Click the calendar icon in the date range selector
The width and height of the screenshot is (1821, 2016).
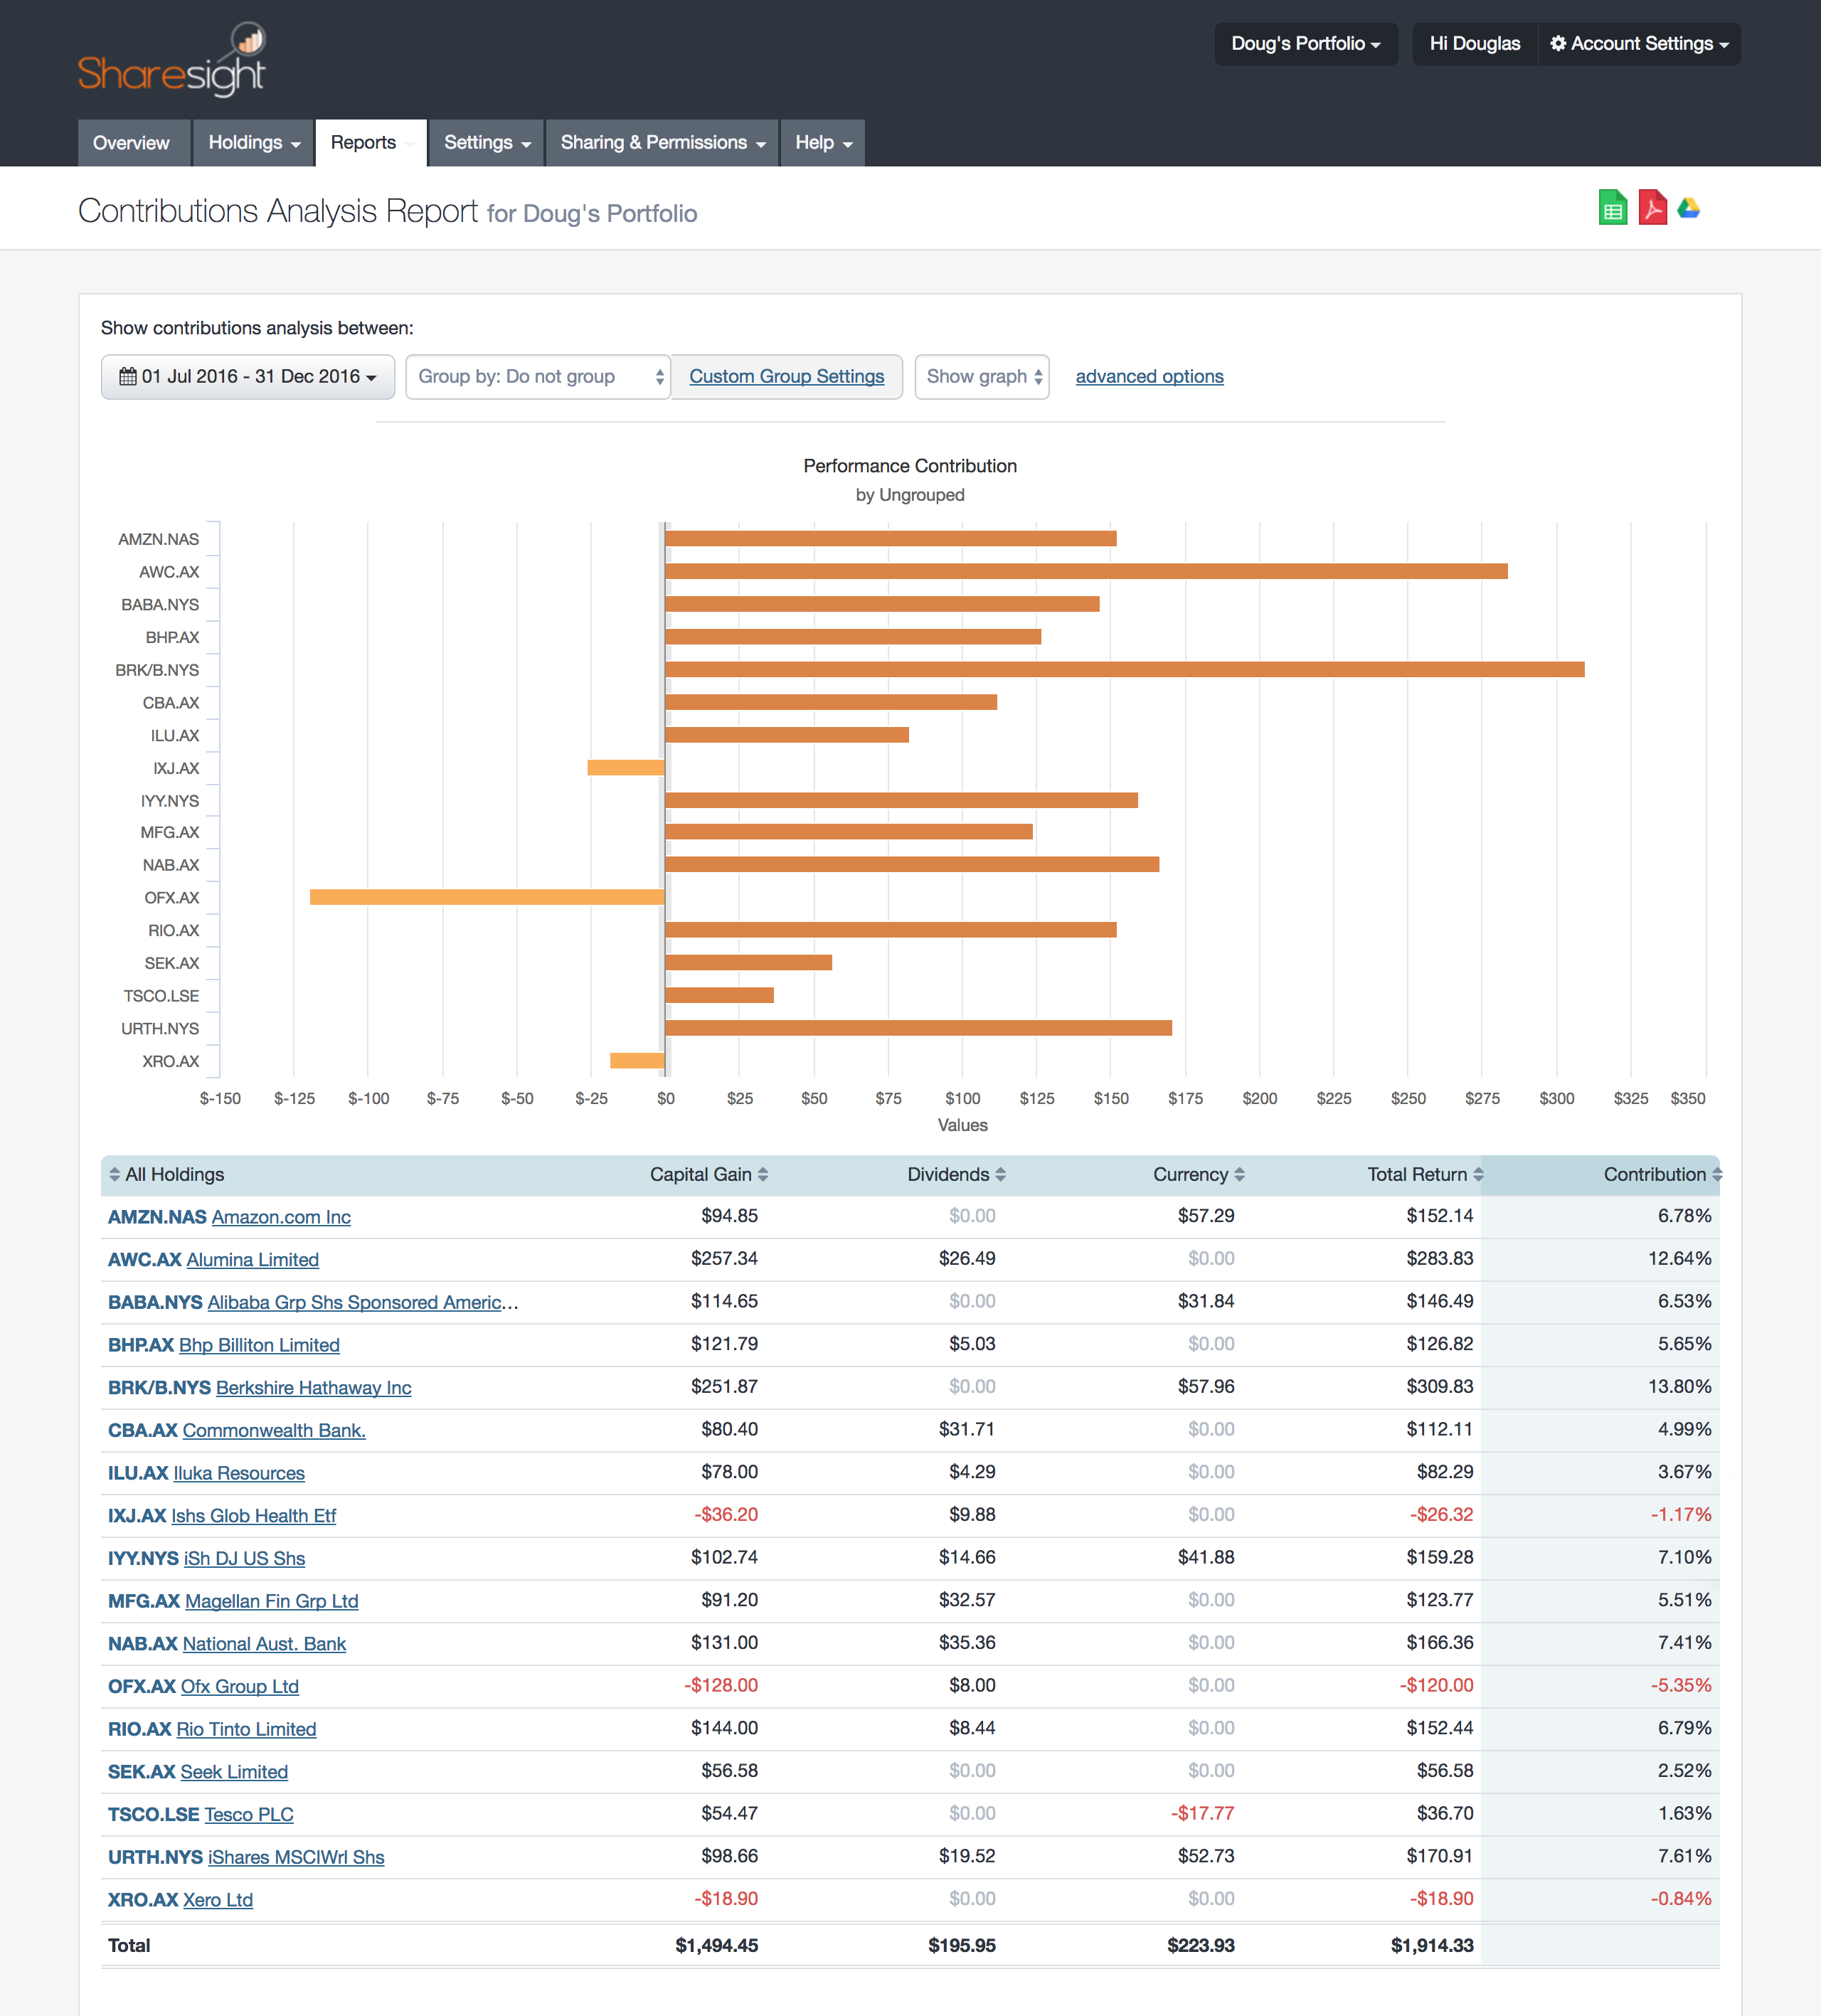[x=127, y=377]
